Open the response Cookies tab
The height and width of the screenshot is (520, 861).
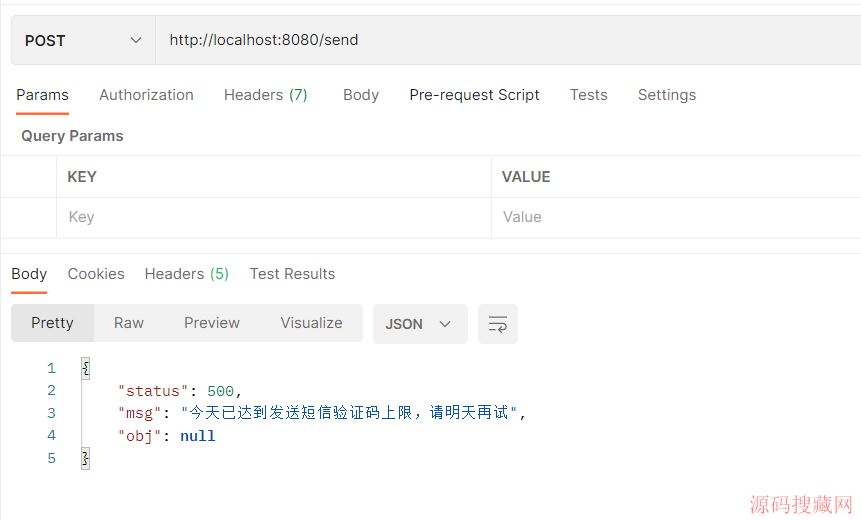tap(96, 274)
